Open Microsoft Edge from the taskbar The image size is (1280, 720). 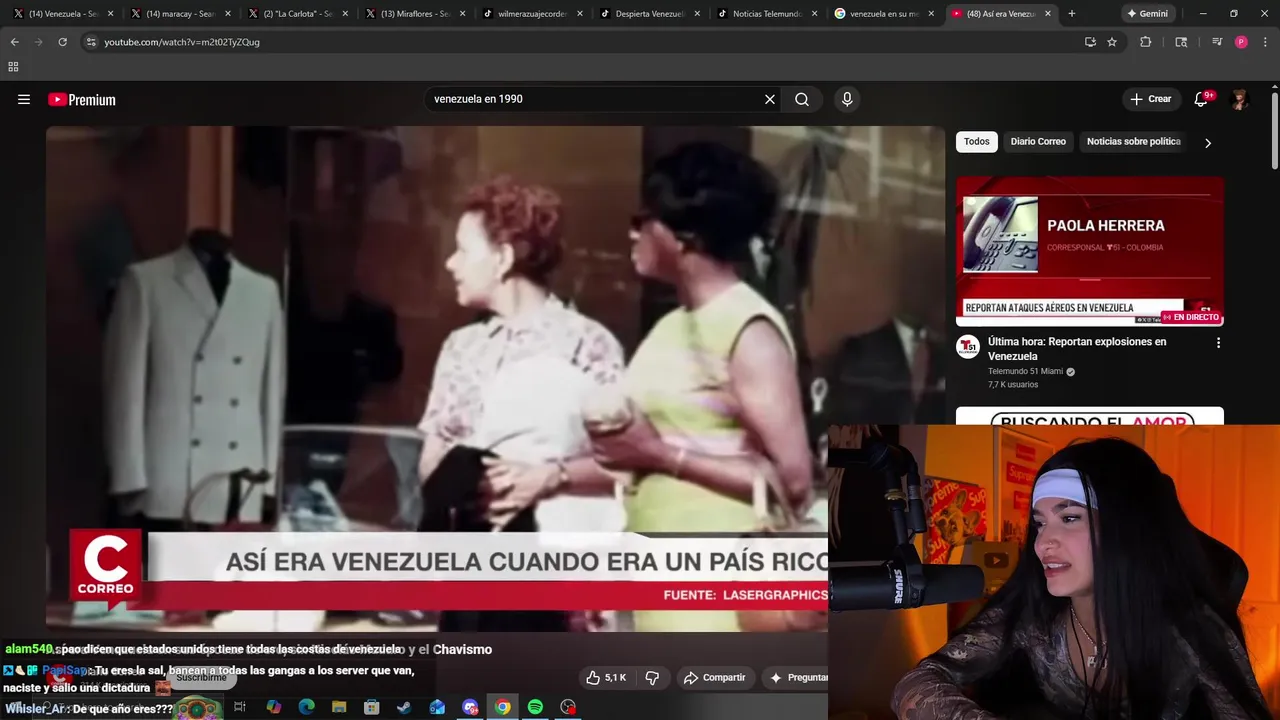[x=306, y=707]
